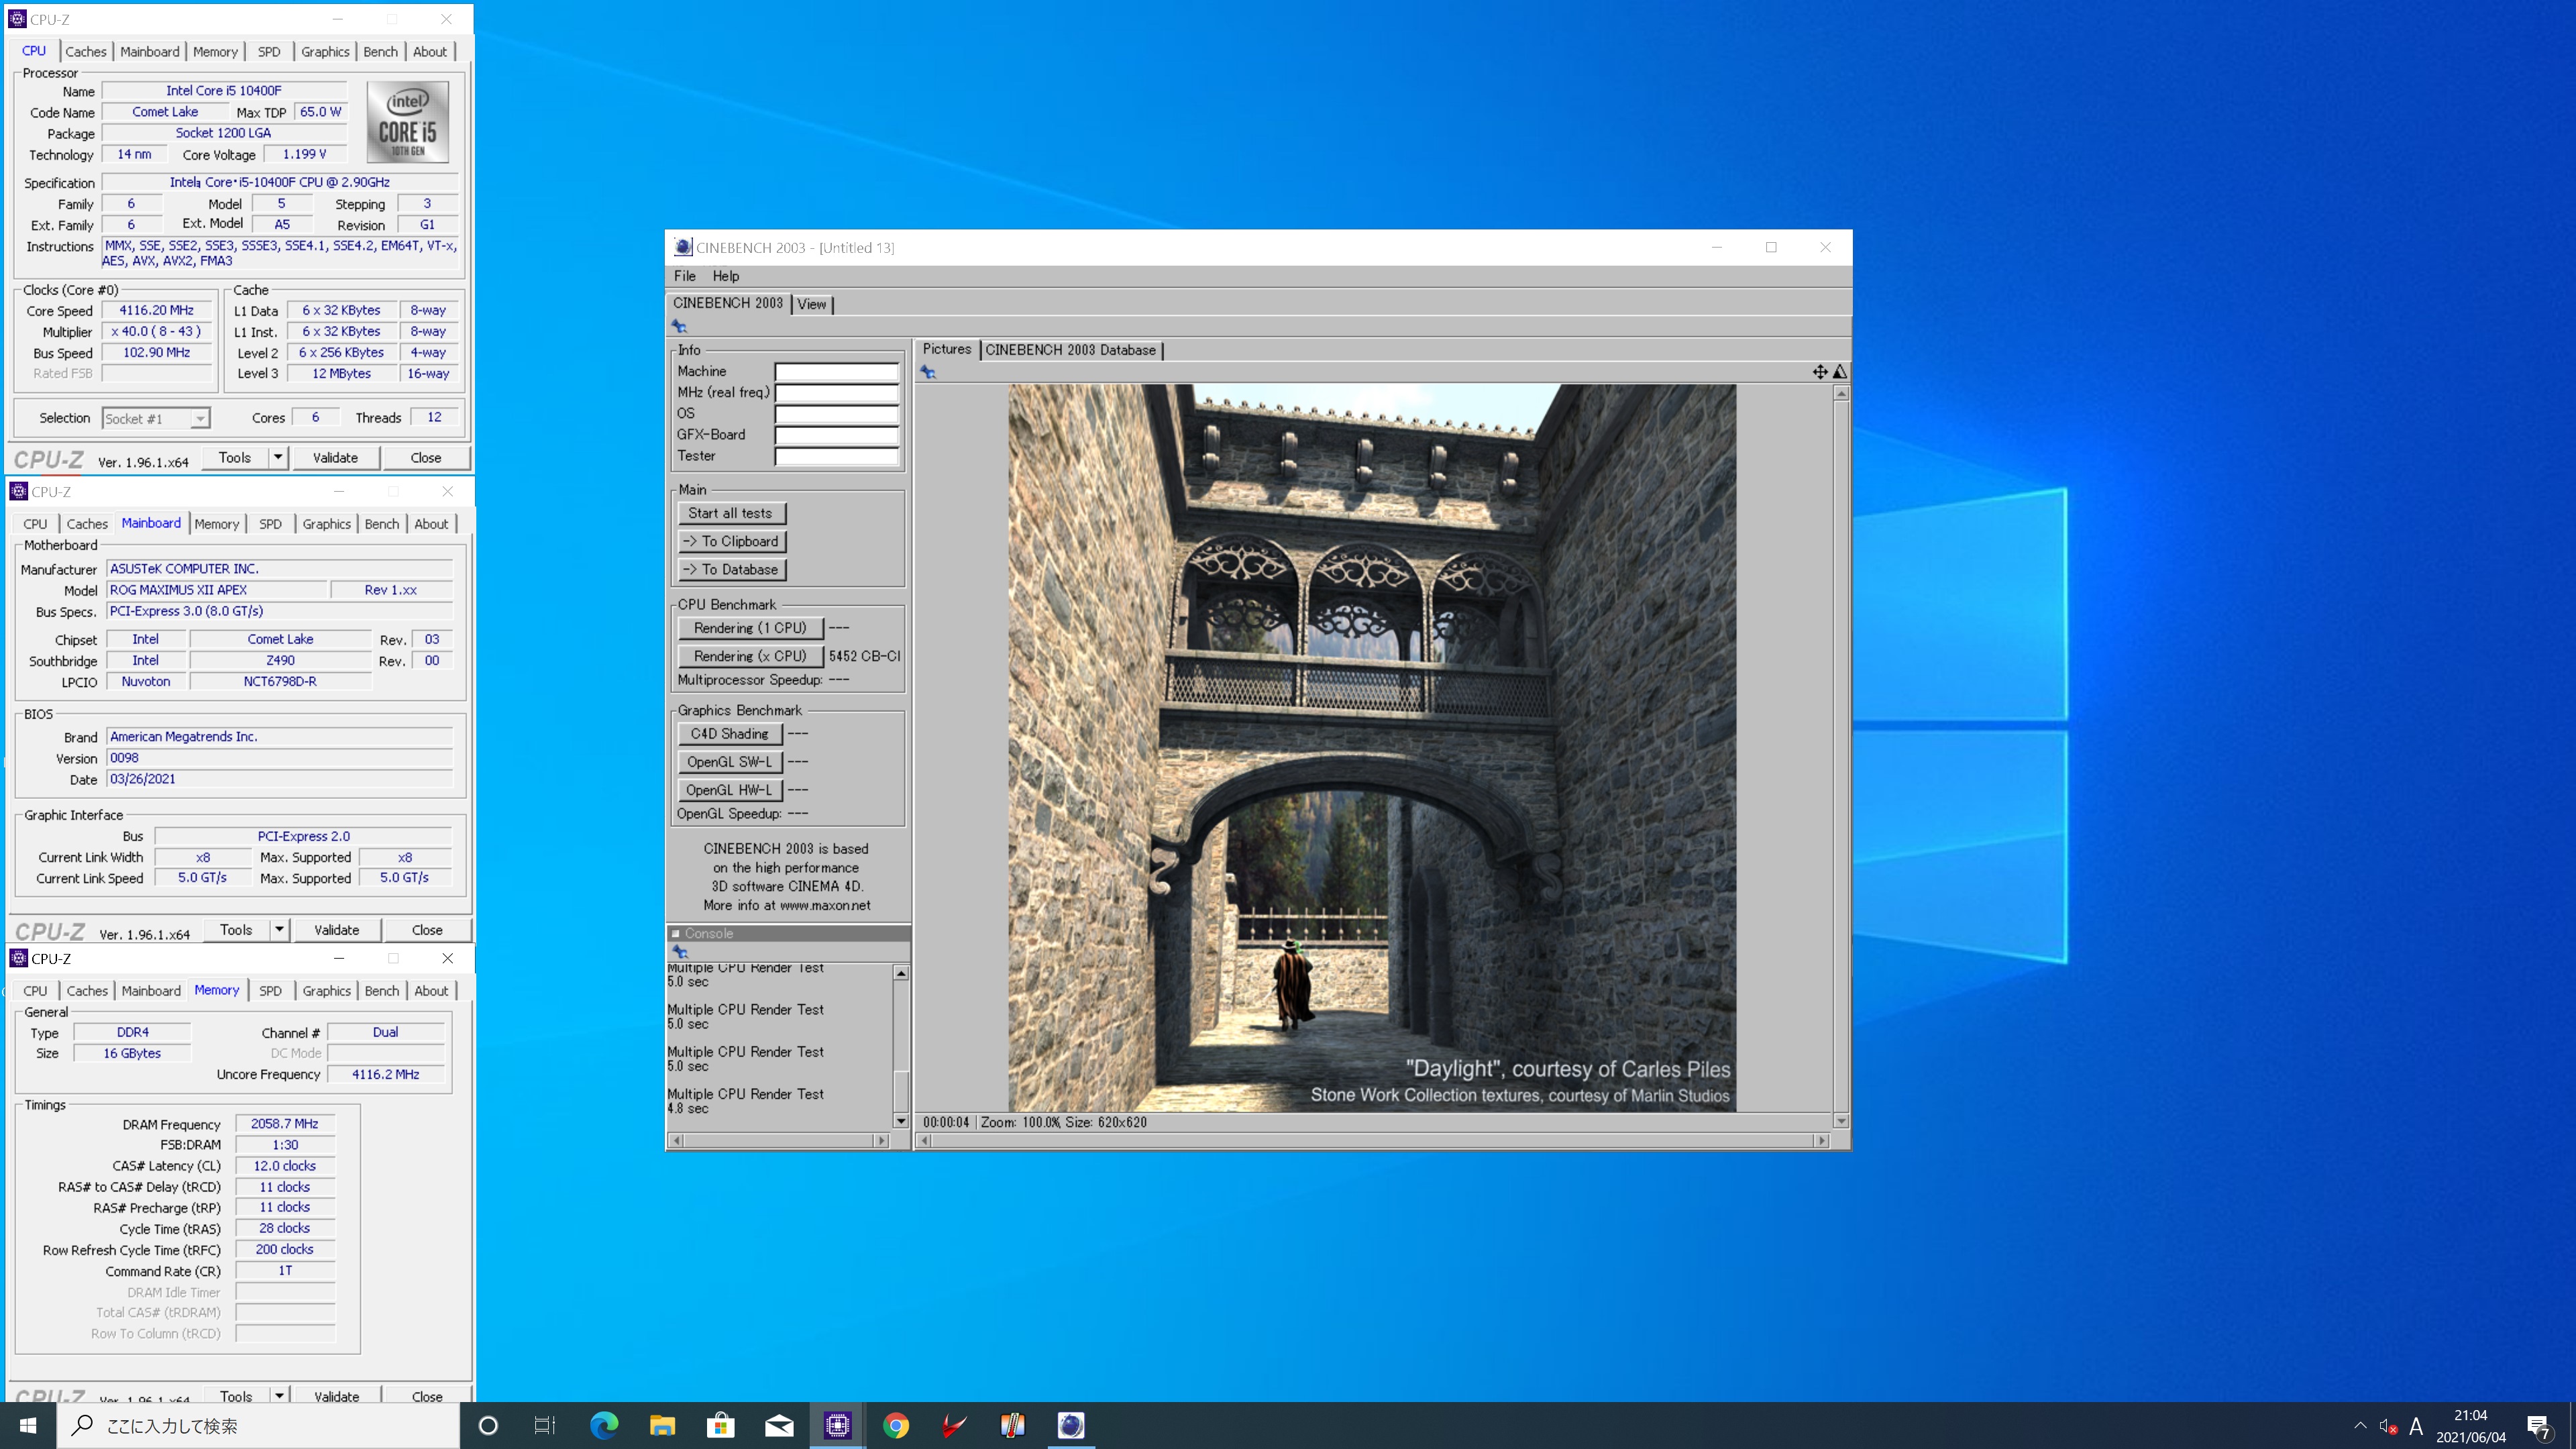Open Cortana circle icon on taskbar
The height and width of the screenshot is (1449, 2576).
click(x=488, y=1425)
